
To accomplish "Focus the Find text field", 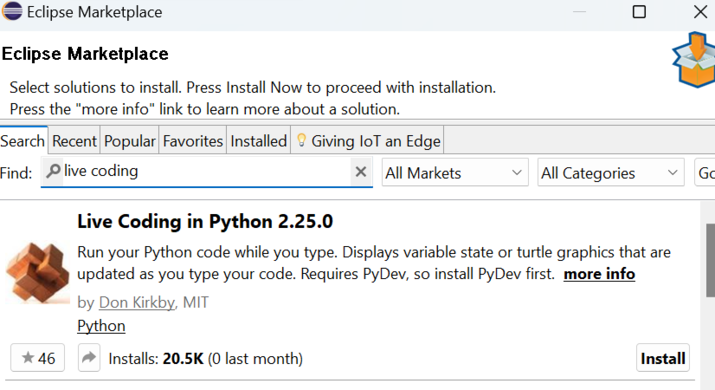I will click(x=206, y=172).
